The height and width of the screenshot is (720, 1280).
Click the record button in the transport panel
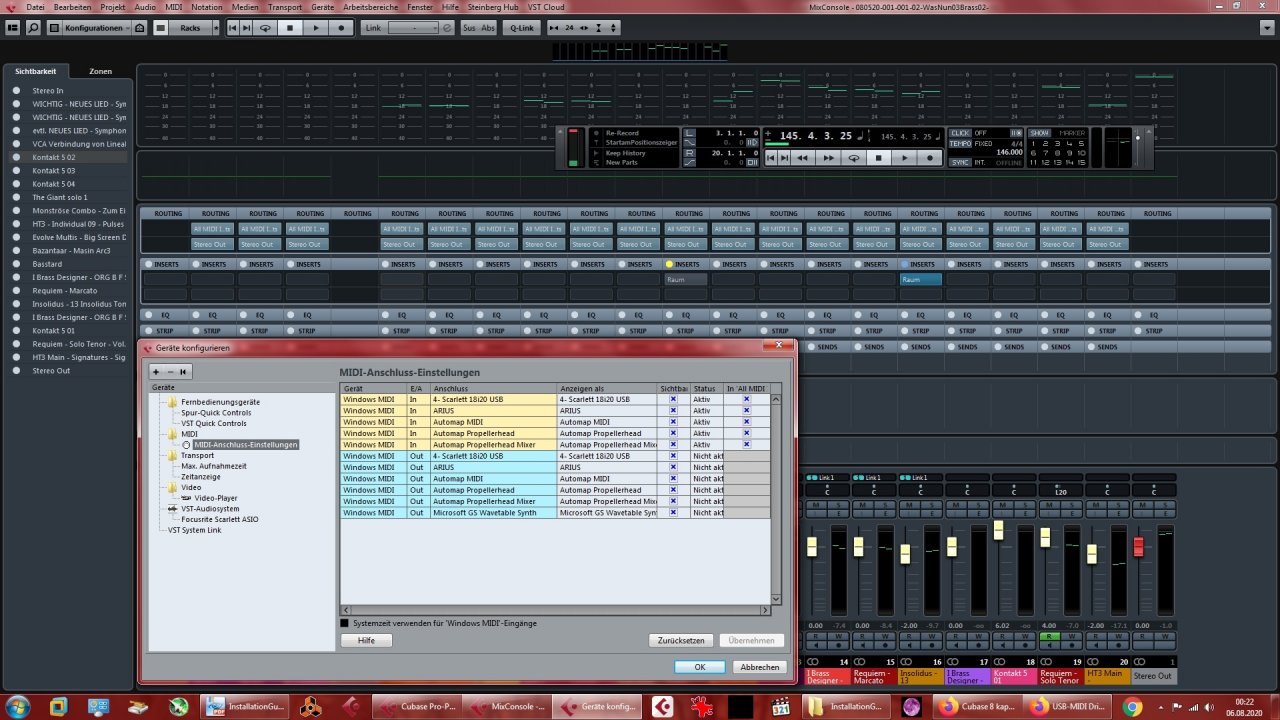coord(929,157)
